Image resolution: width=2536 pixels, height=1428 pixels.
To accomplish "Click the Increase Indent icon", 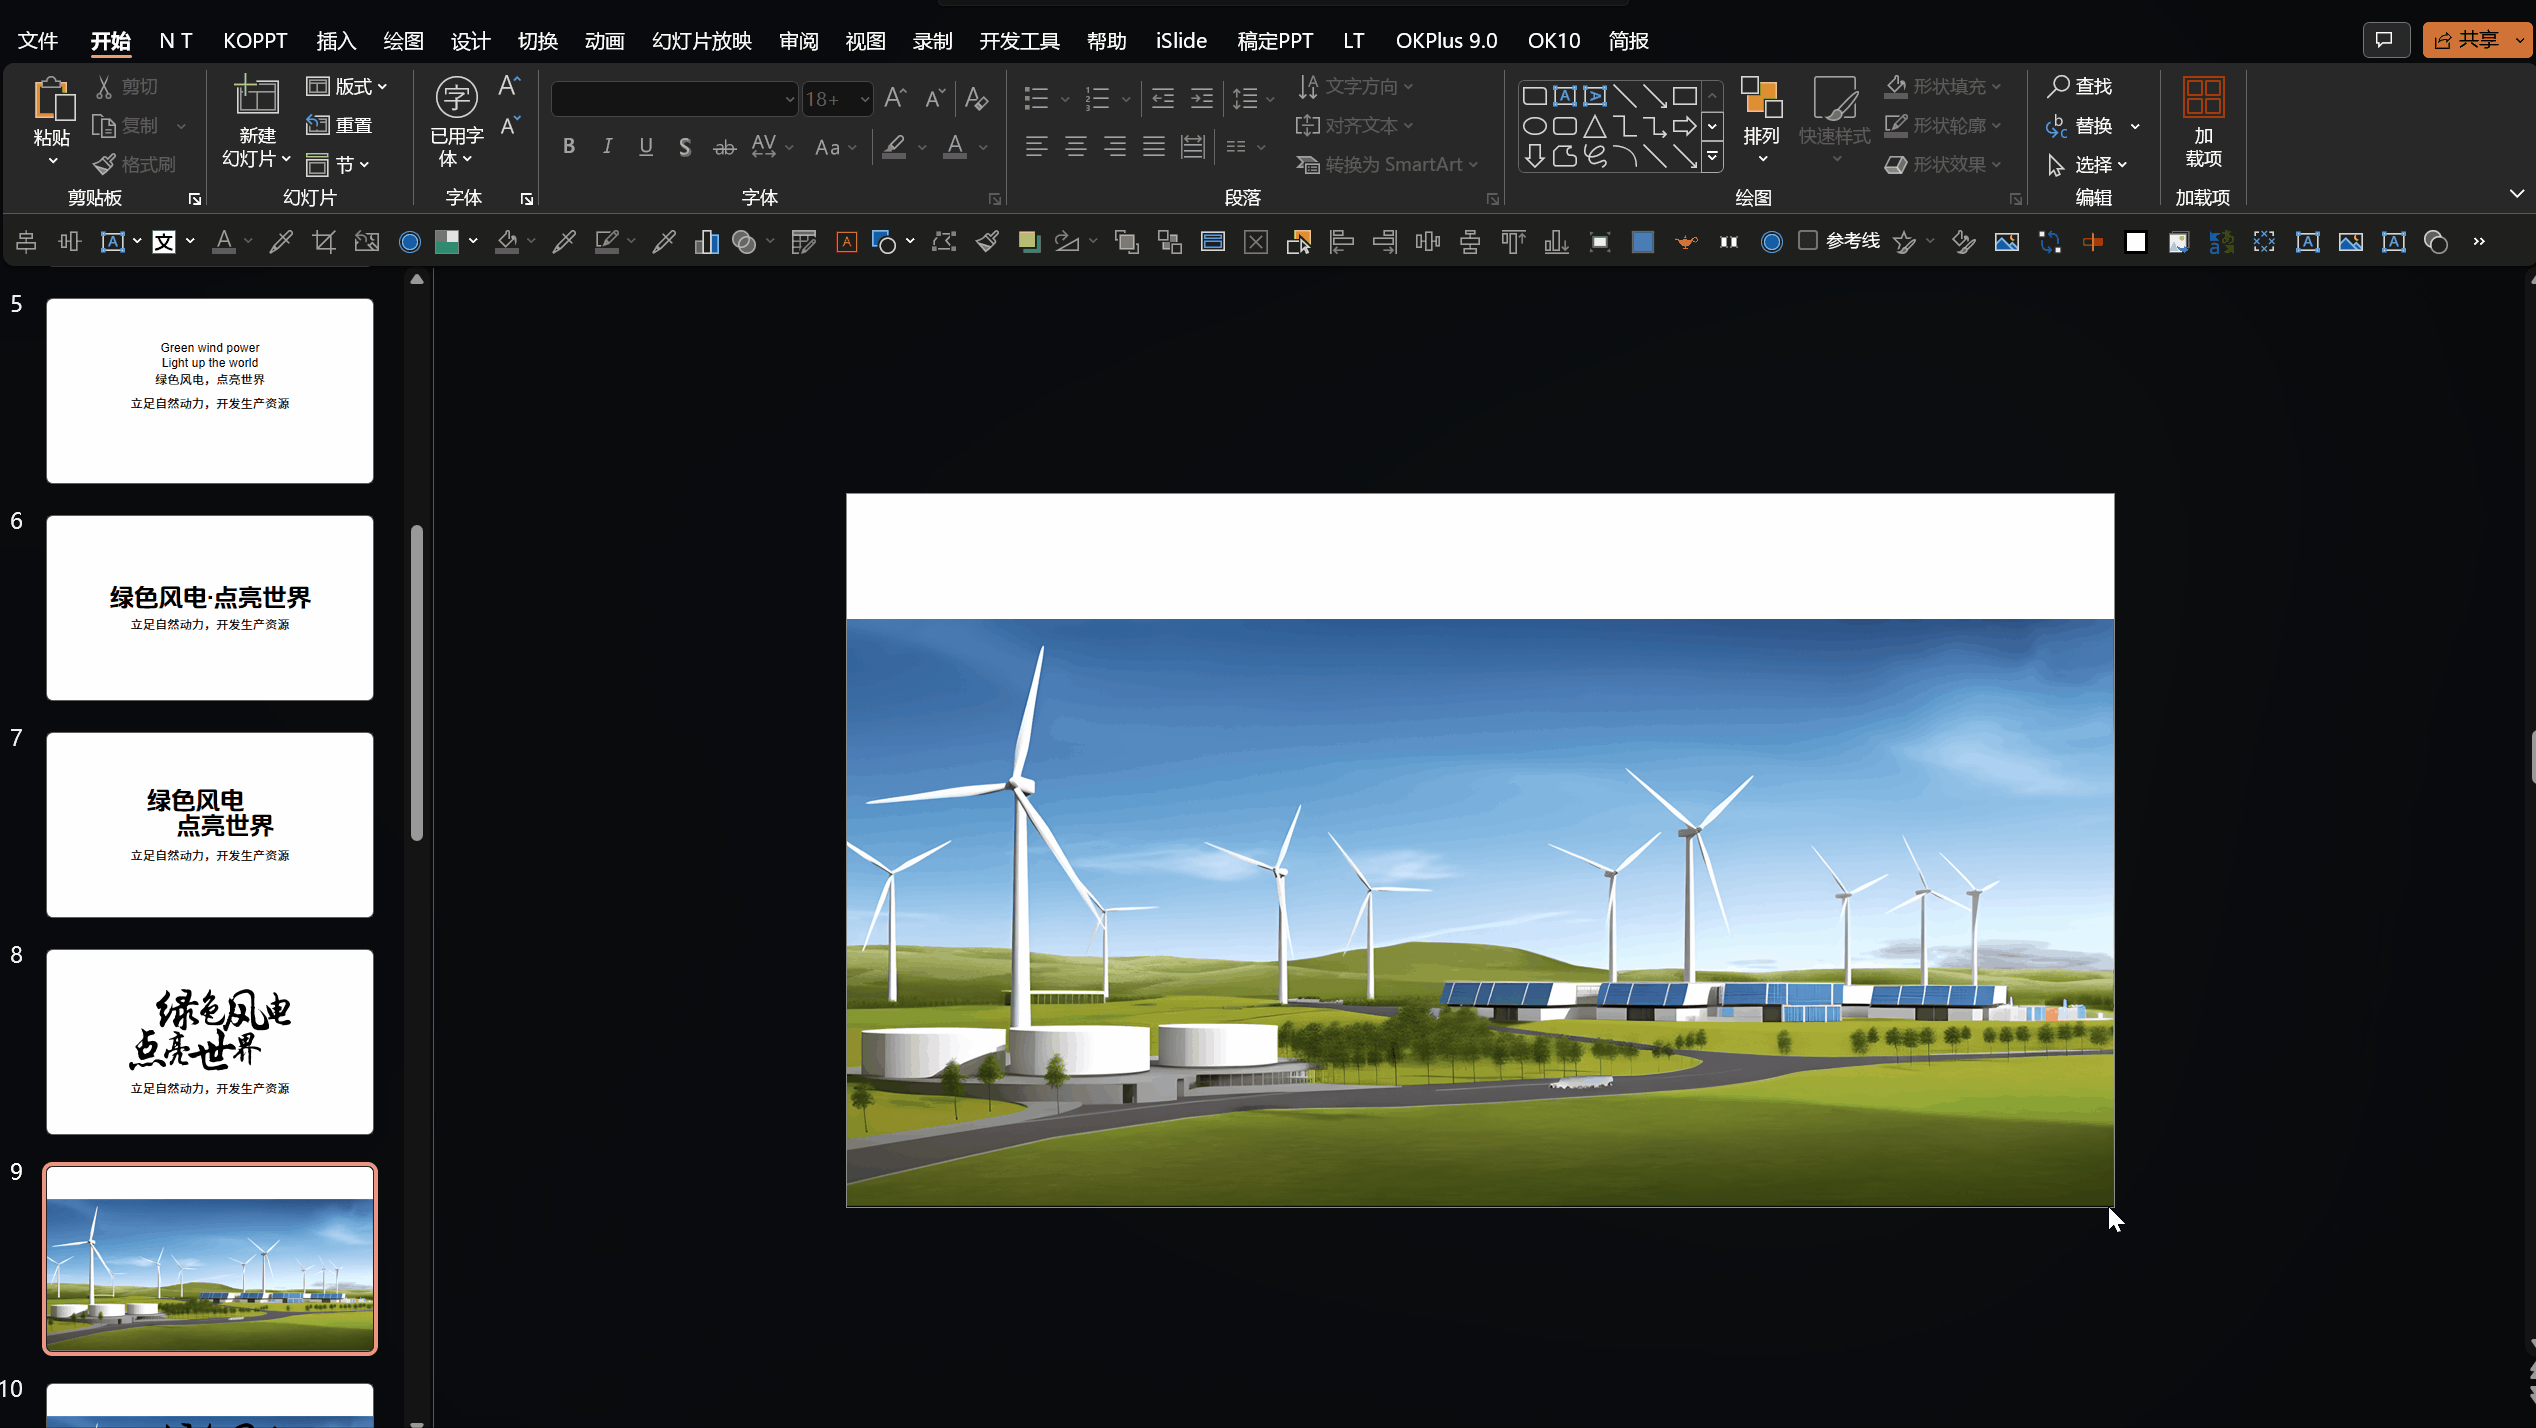I will (1201, 98).
